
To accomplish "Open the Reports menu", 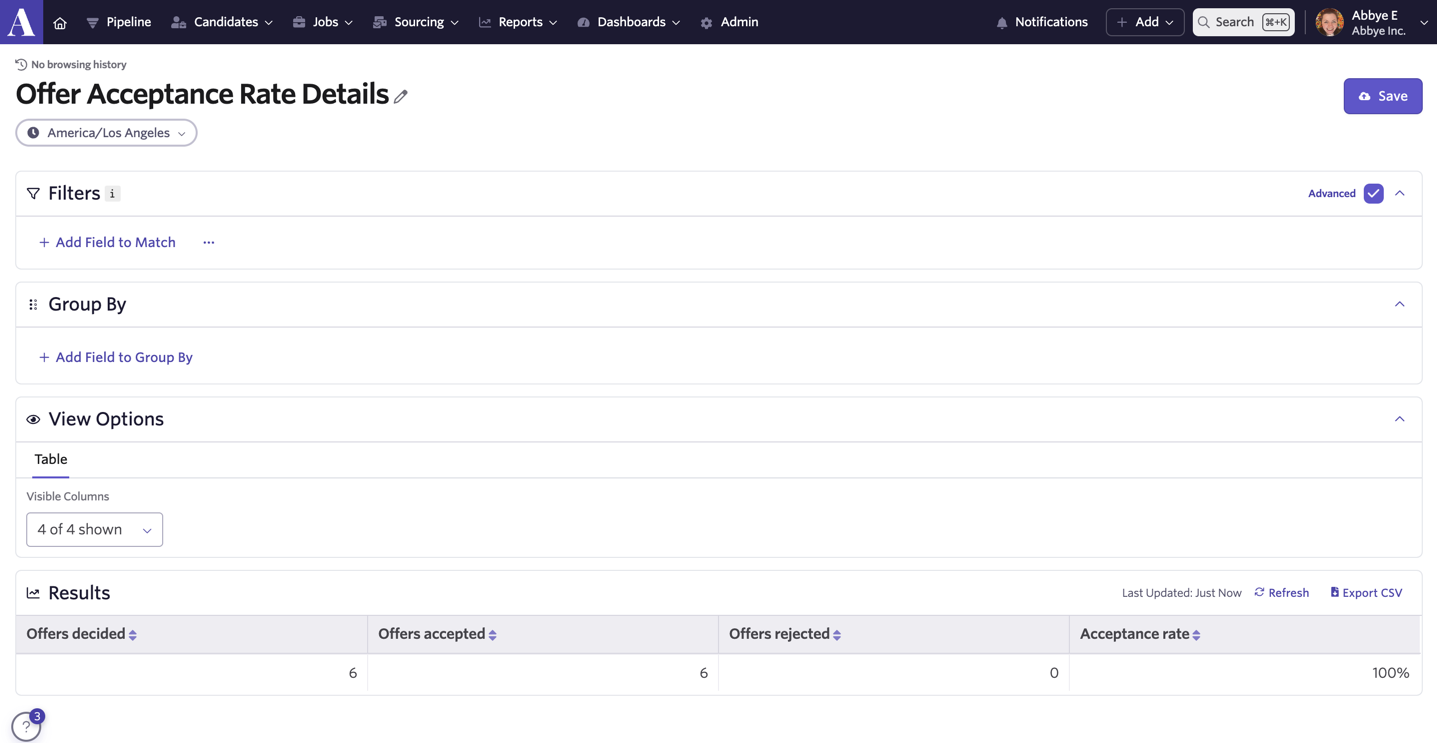I will (518, 22).
